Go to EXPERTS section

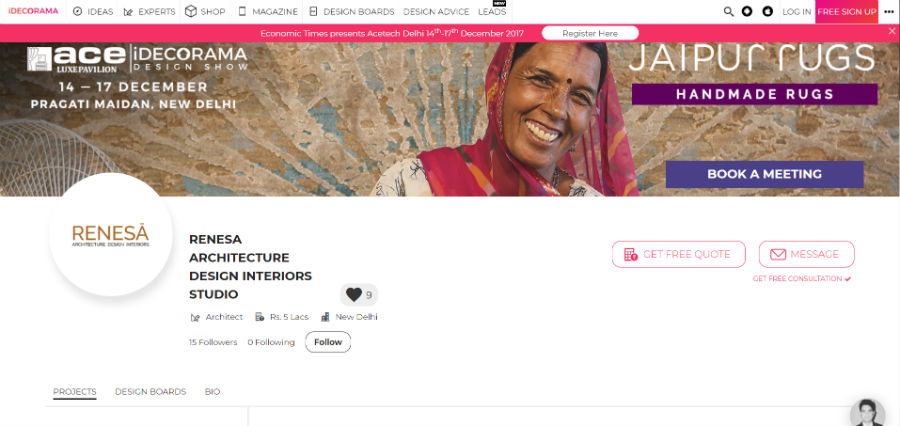pyautogui.click(x=150, y=11)
